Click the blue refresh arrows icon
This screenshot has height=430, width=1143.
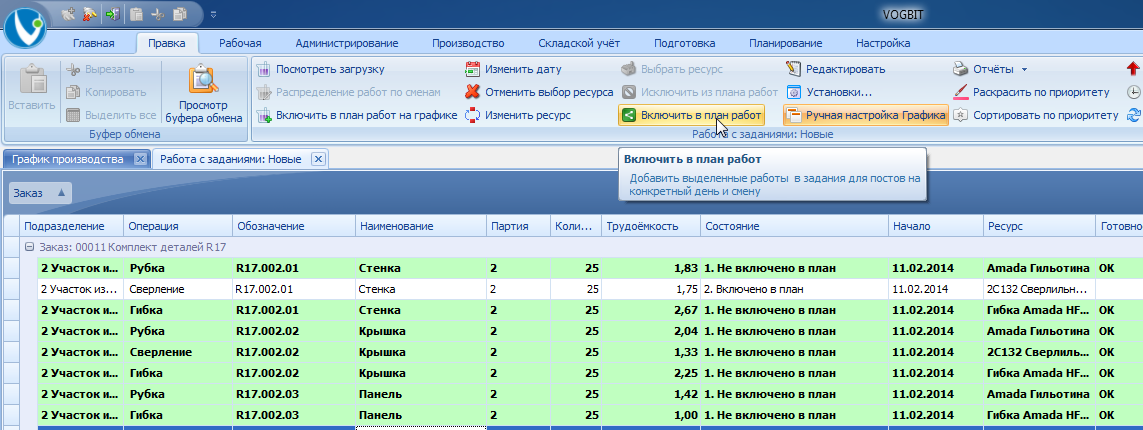1134,115
